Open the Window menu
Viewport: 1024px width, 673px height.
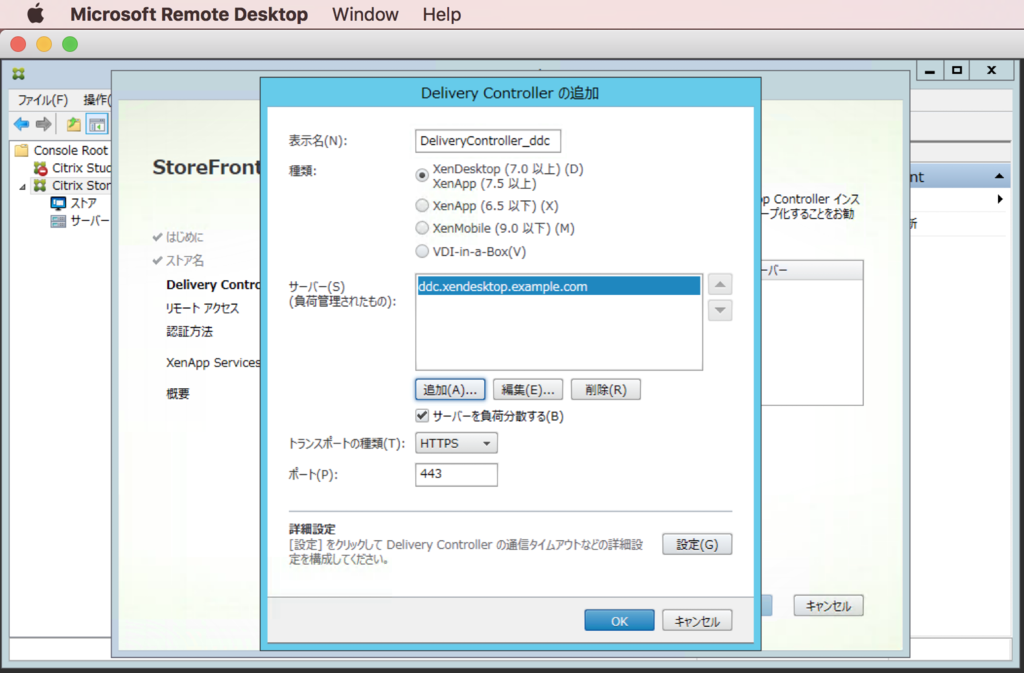point(365,14)
